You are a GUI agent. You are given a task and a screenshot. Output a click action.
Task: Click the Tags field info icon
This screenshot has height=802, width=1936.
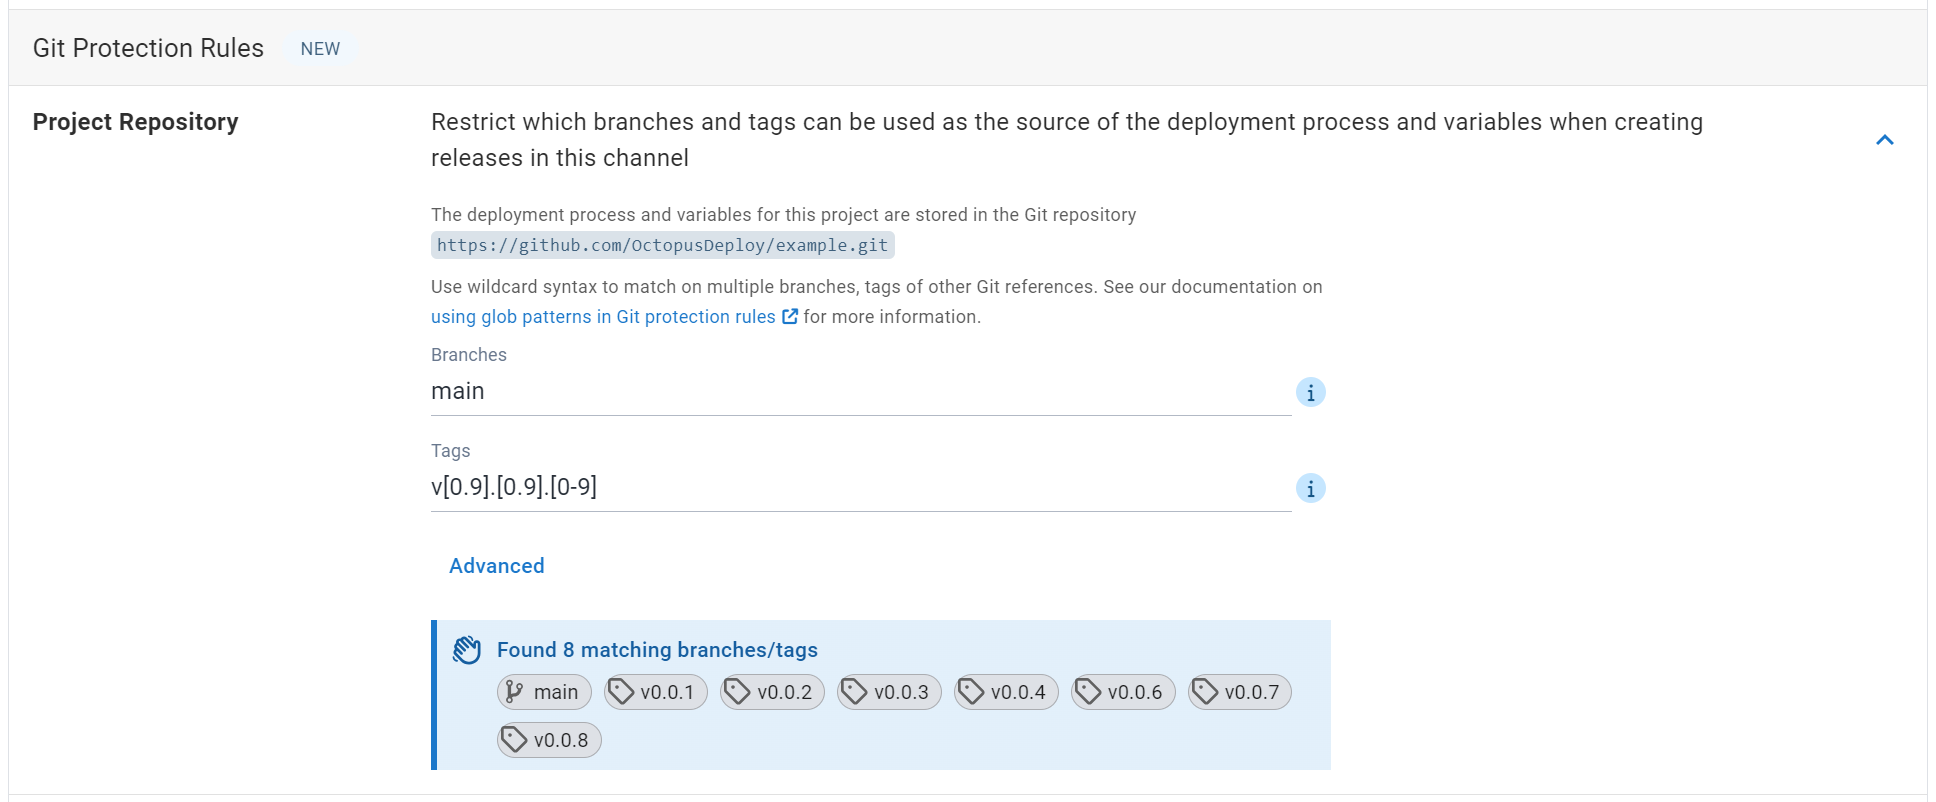[1310, 488]
